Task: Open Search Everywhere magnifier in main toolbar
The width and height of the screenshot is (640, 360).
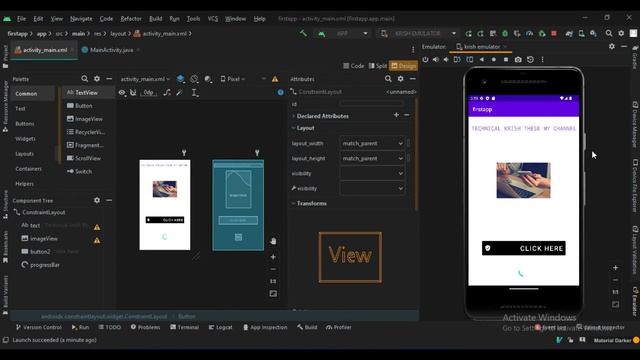Action: point(609,33)
